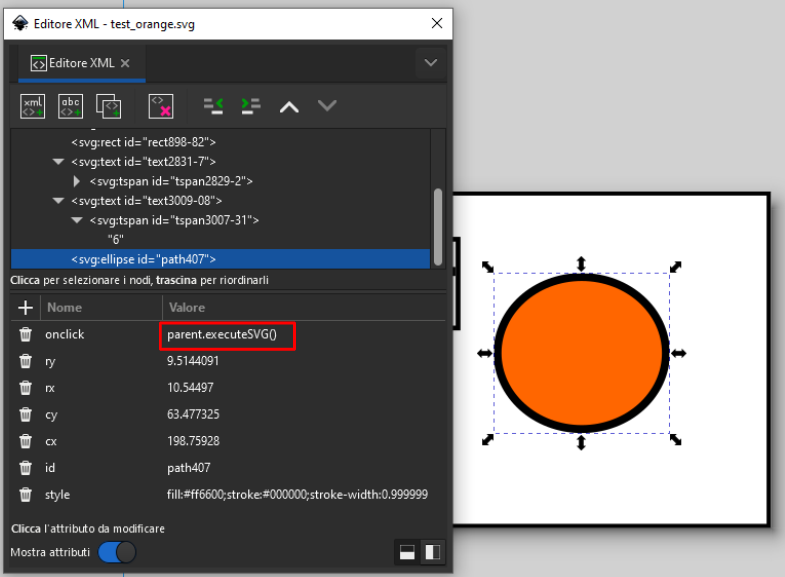This screenshot has height=577, width=785.
Task: Expand the tspan2829-2 tree node
Action: (78, 181)
